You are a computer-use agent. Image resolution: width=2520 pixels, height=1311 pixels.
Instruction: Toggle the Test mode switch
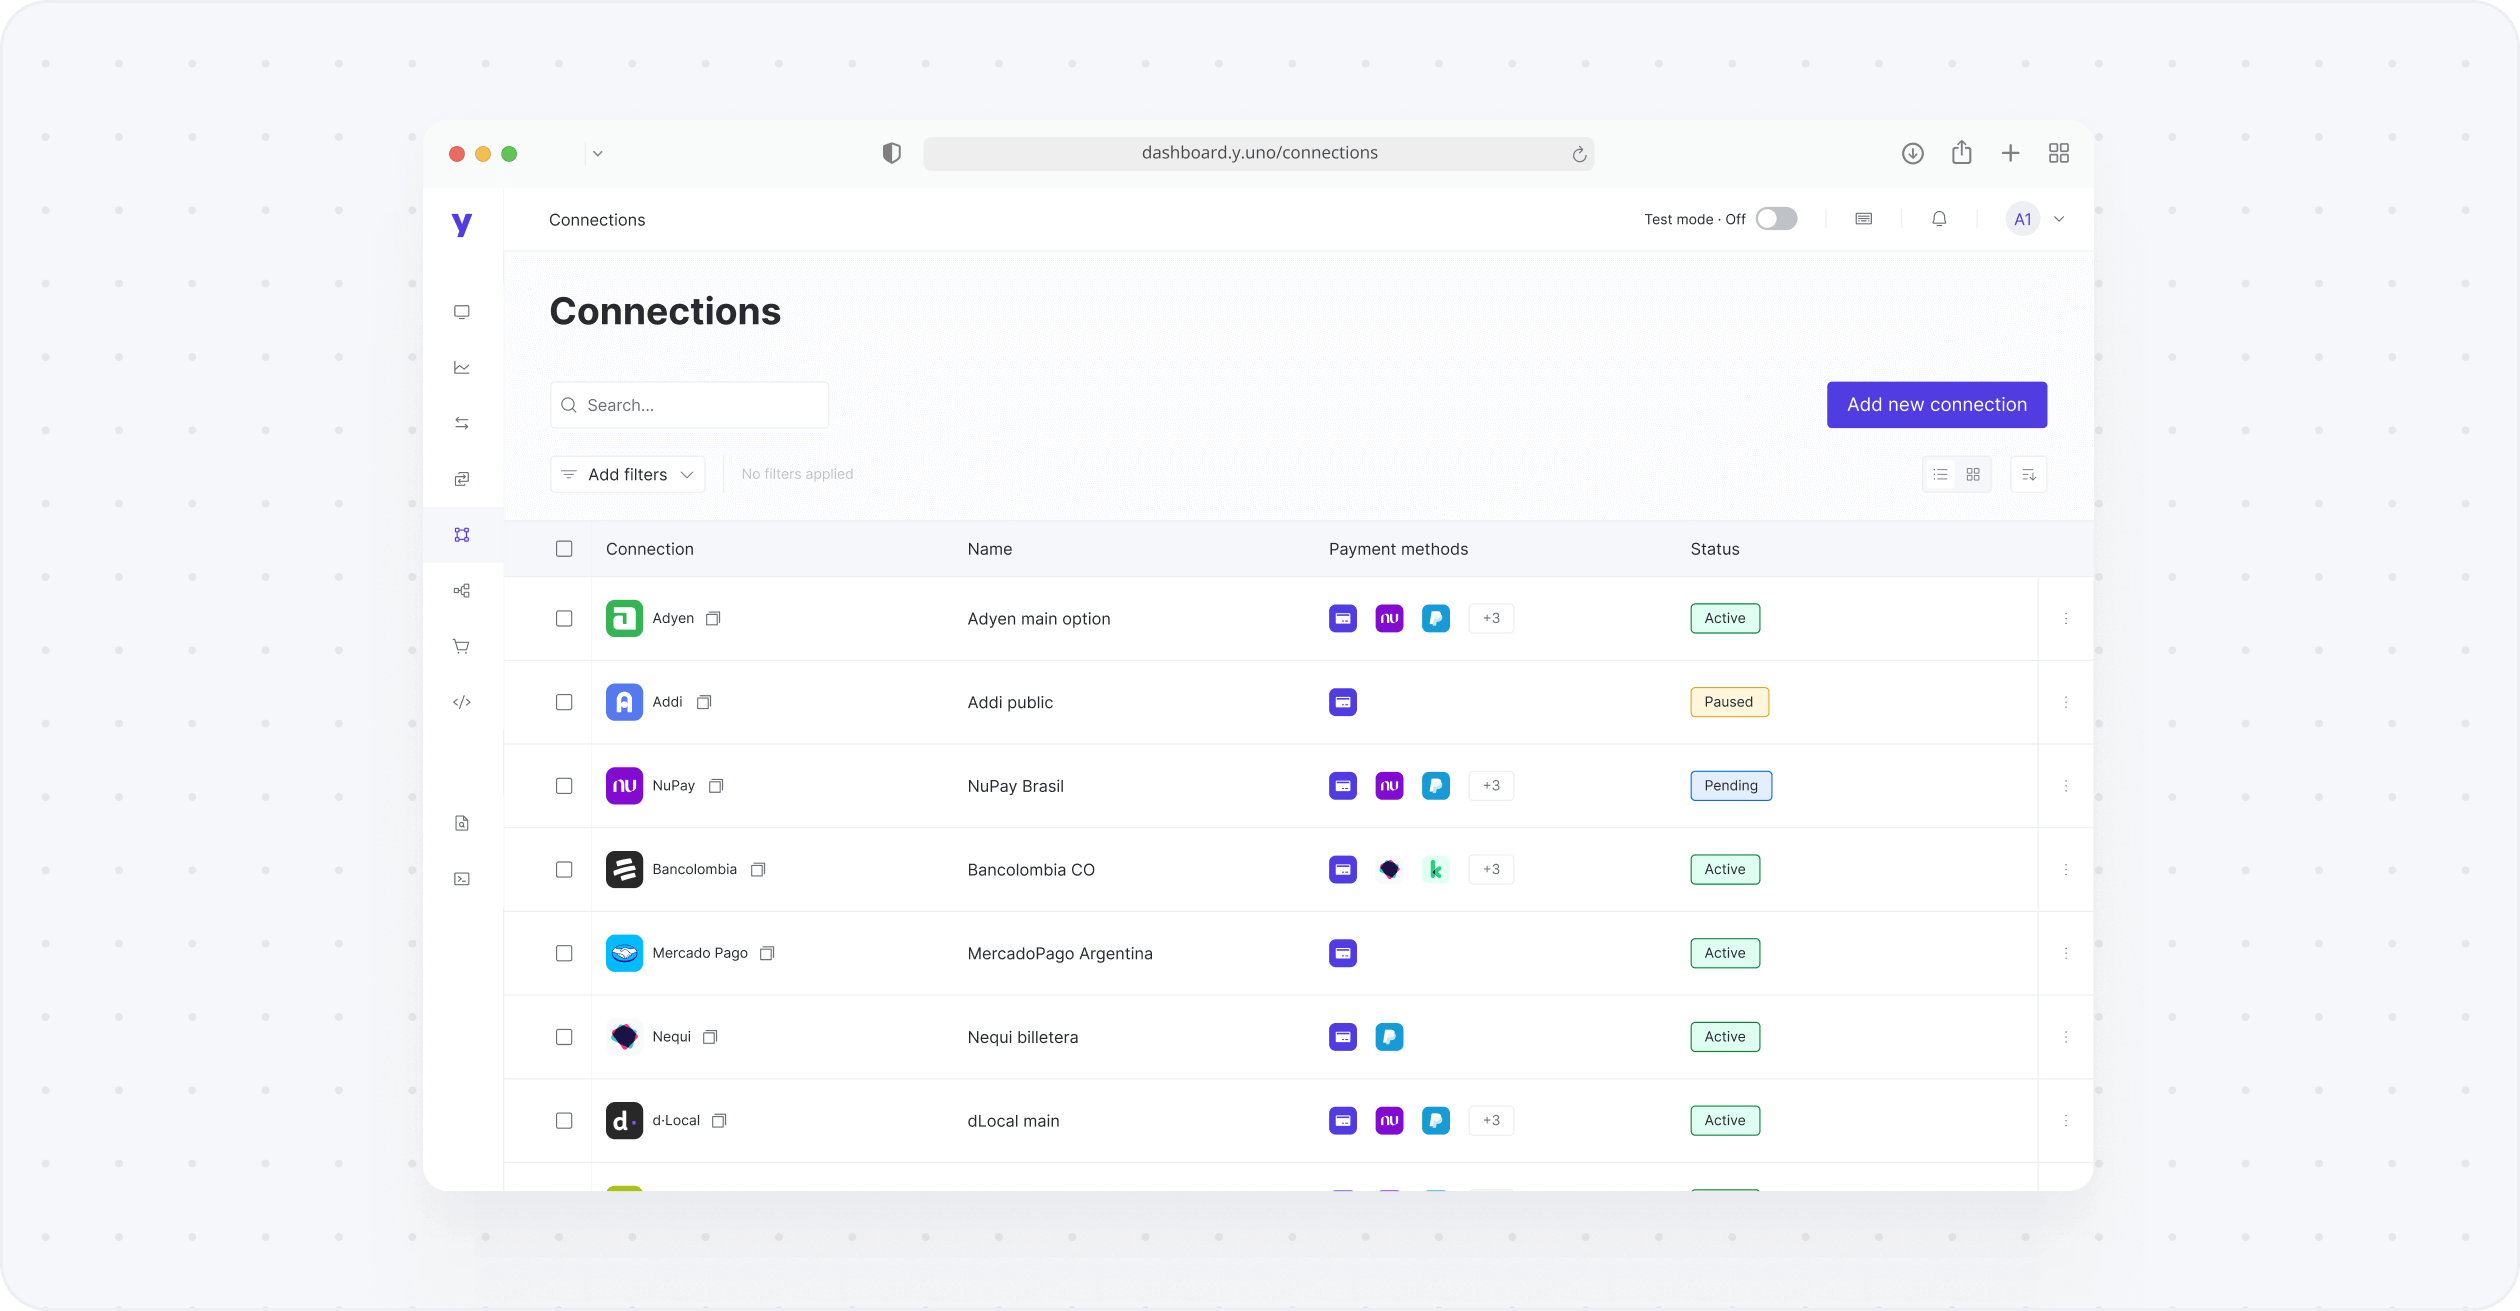click(1776, 219)
